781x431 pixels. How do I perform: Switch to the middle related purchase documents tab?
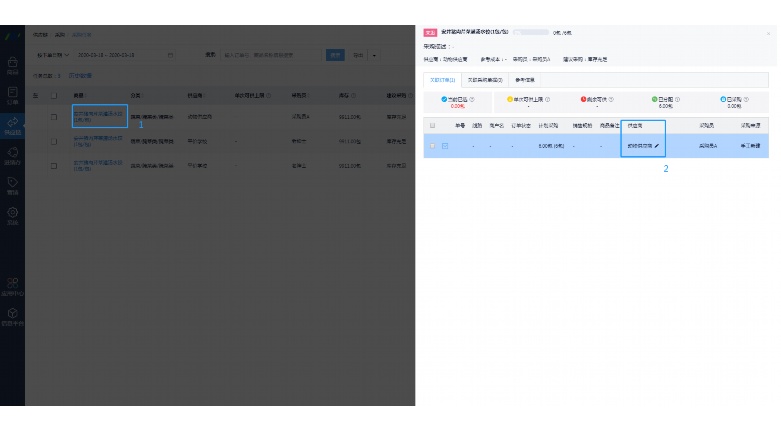tap(485, 80)
